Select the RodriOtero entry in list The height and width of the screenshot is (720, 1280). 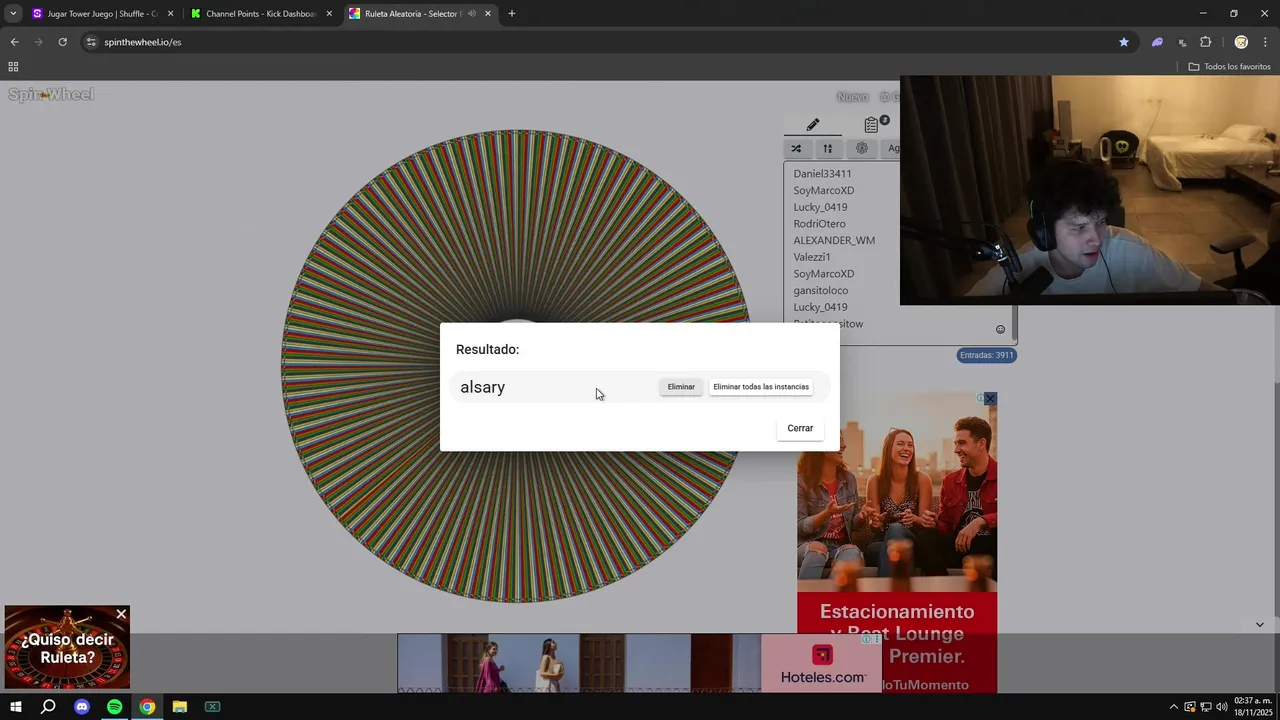tap(819, 224)
